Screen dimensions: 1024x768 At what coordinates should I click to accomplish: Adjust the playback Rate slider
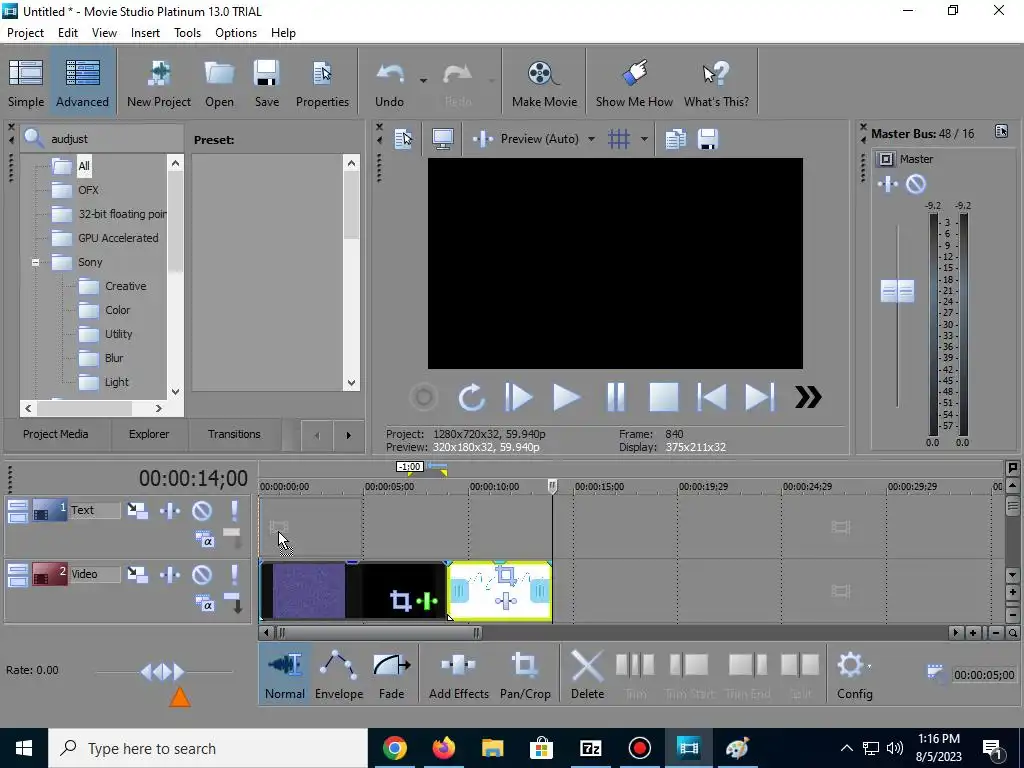click(x=163, y=671)
